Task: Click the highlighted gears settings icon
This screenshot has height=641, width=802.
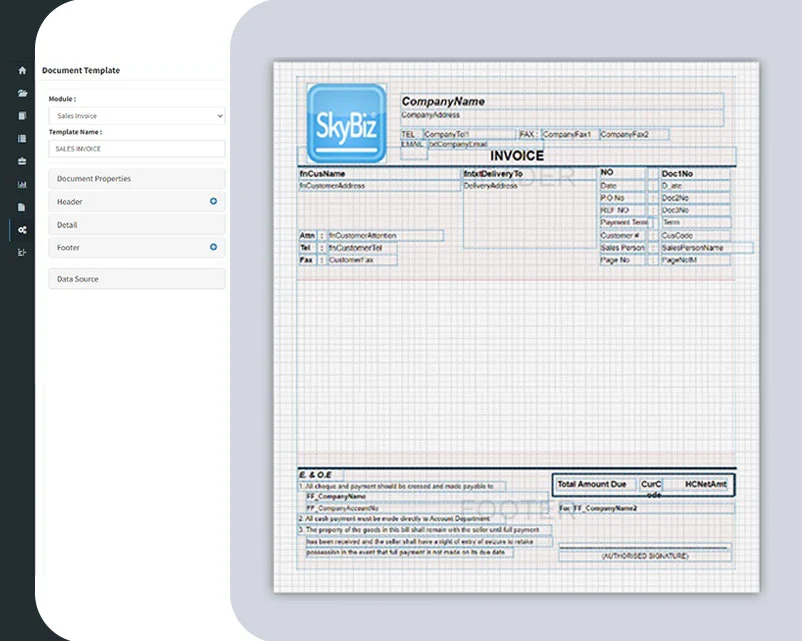Action: (x=19, y=230)
